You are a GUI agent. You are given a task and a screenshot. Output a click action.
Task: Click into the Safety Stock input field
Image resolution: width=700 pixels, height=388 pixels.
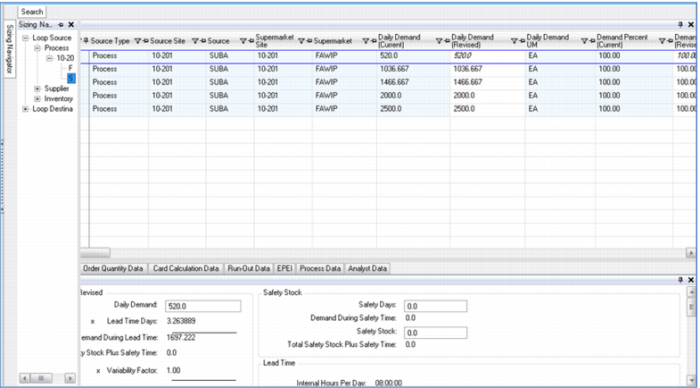[436, 333]
